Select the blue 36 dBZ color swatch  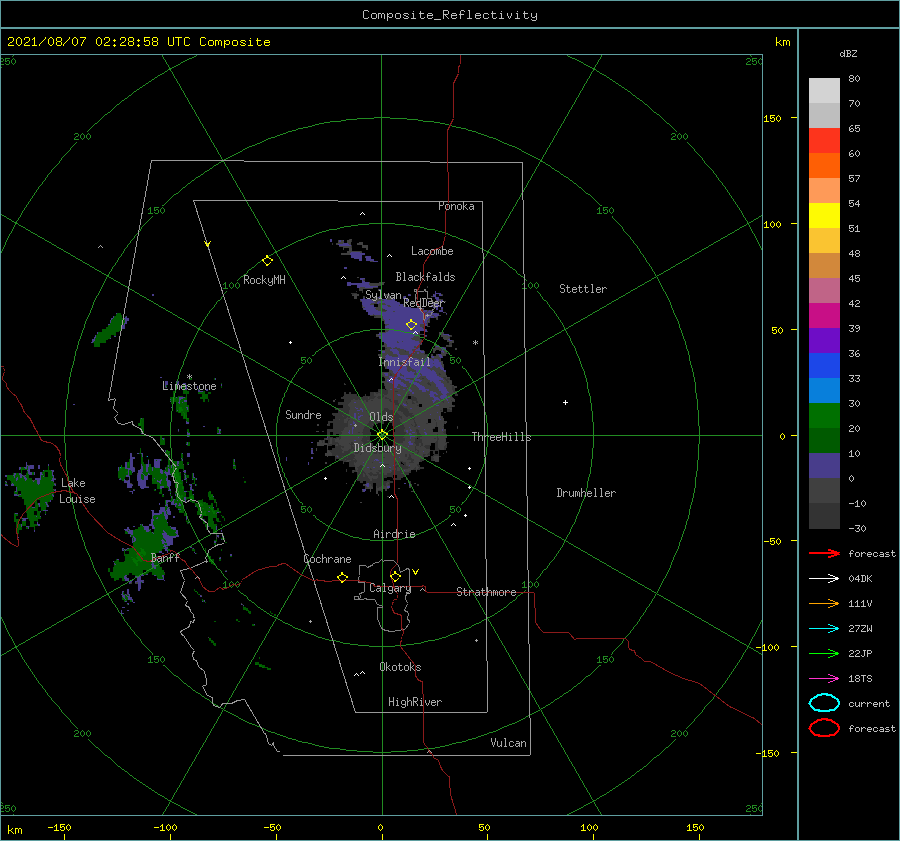tap(824, 365)
